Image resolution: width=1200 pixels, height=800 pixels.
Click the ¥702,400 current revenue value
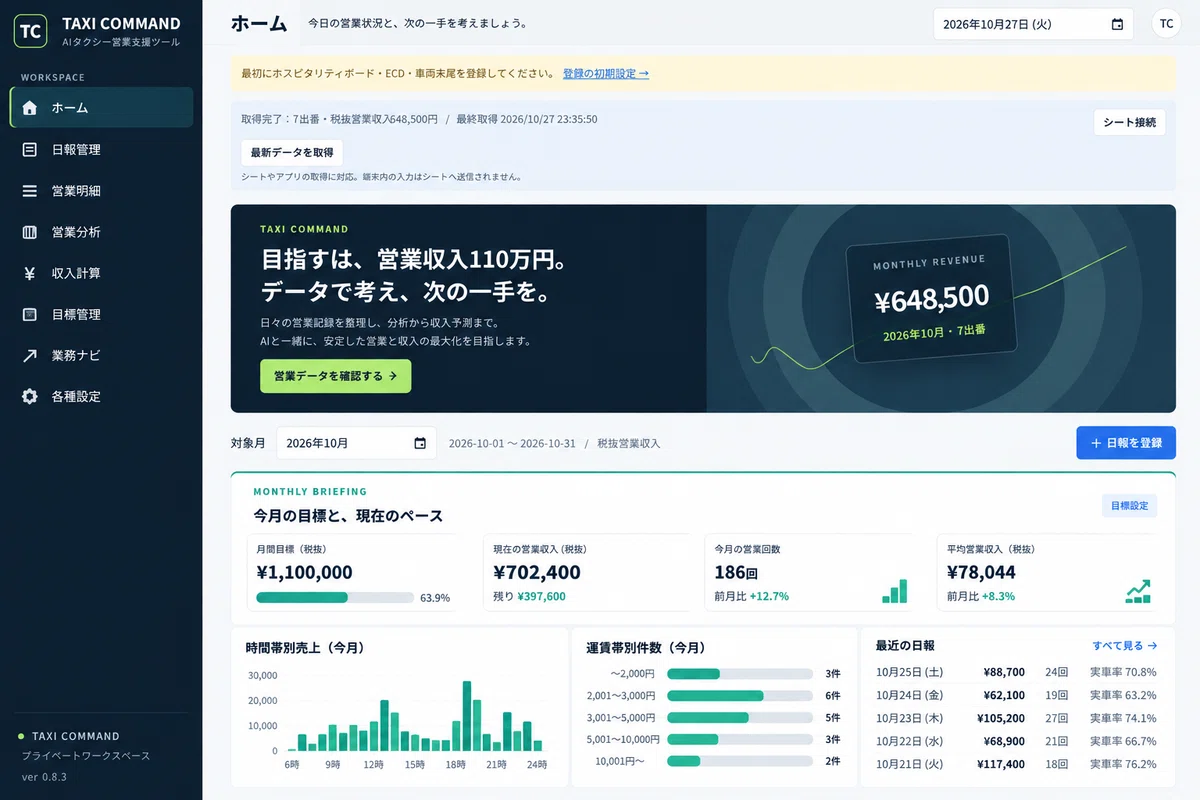[x=537, y=572]
